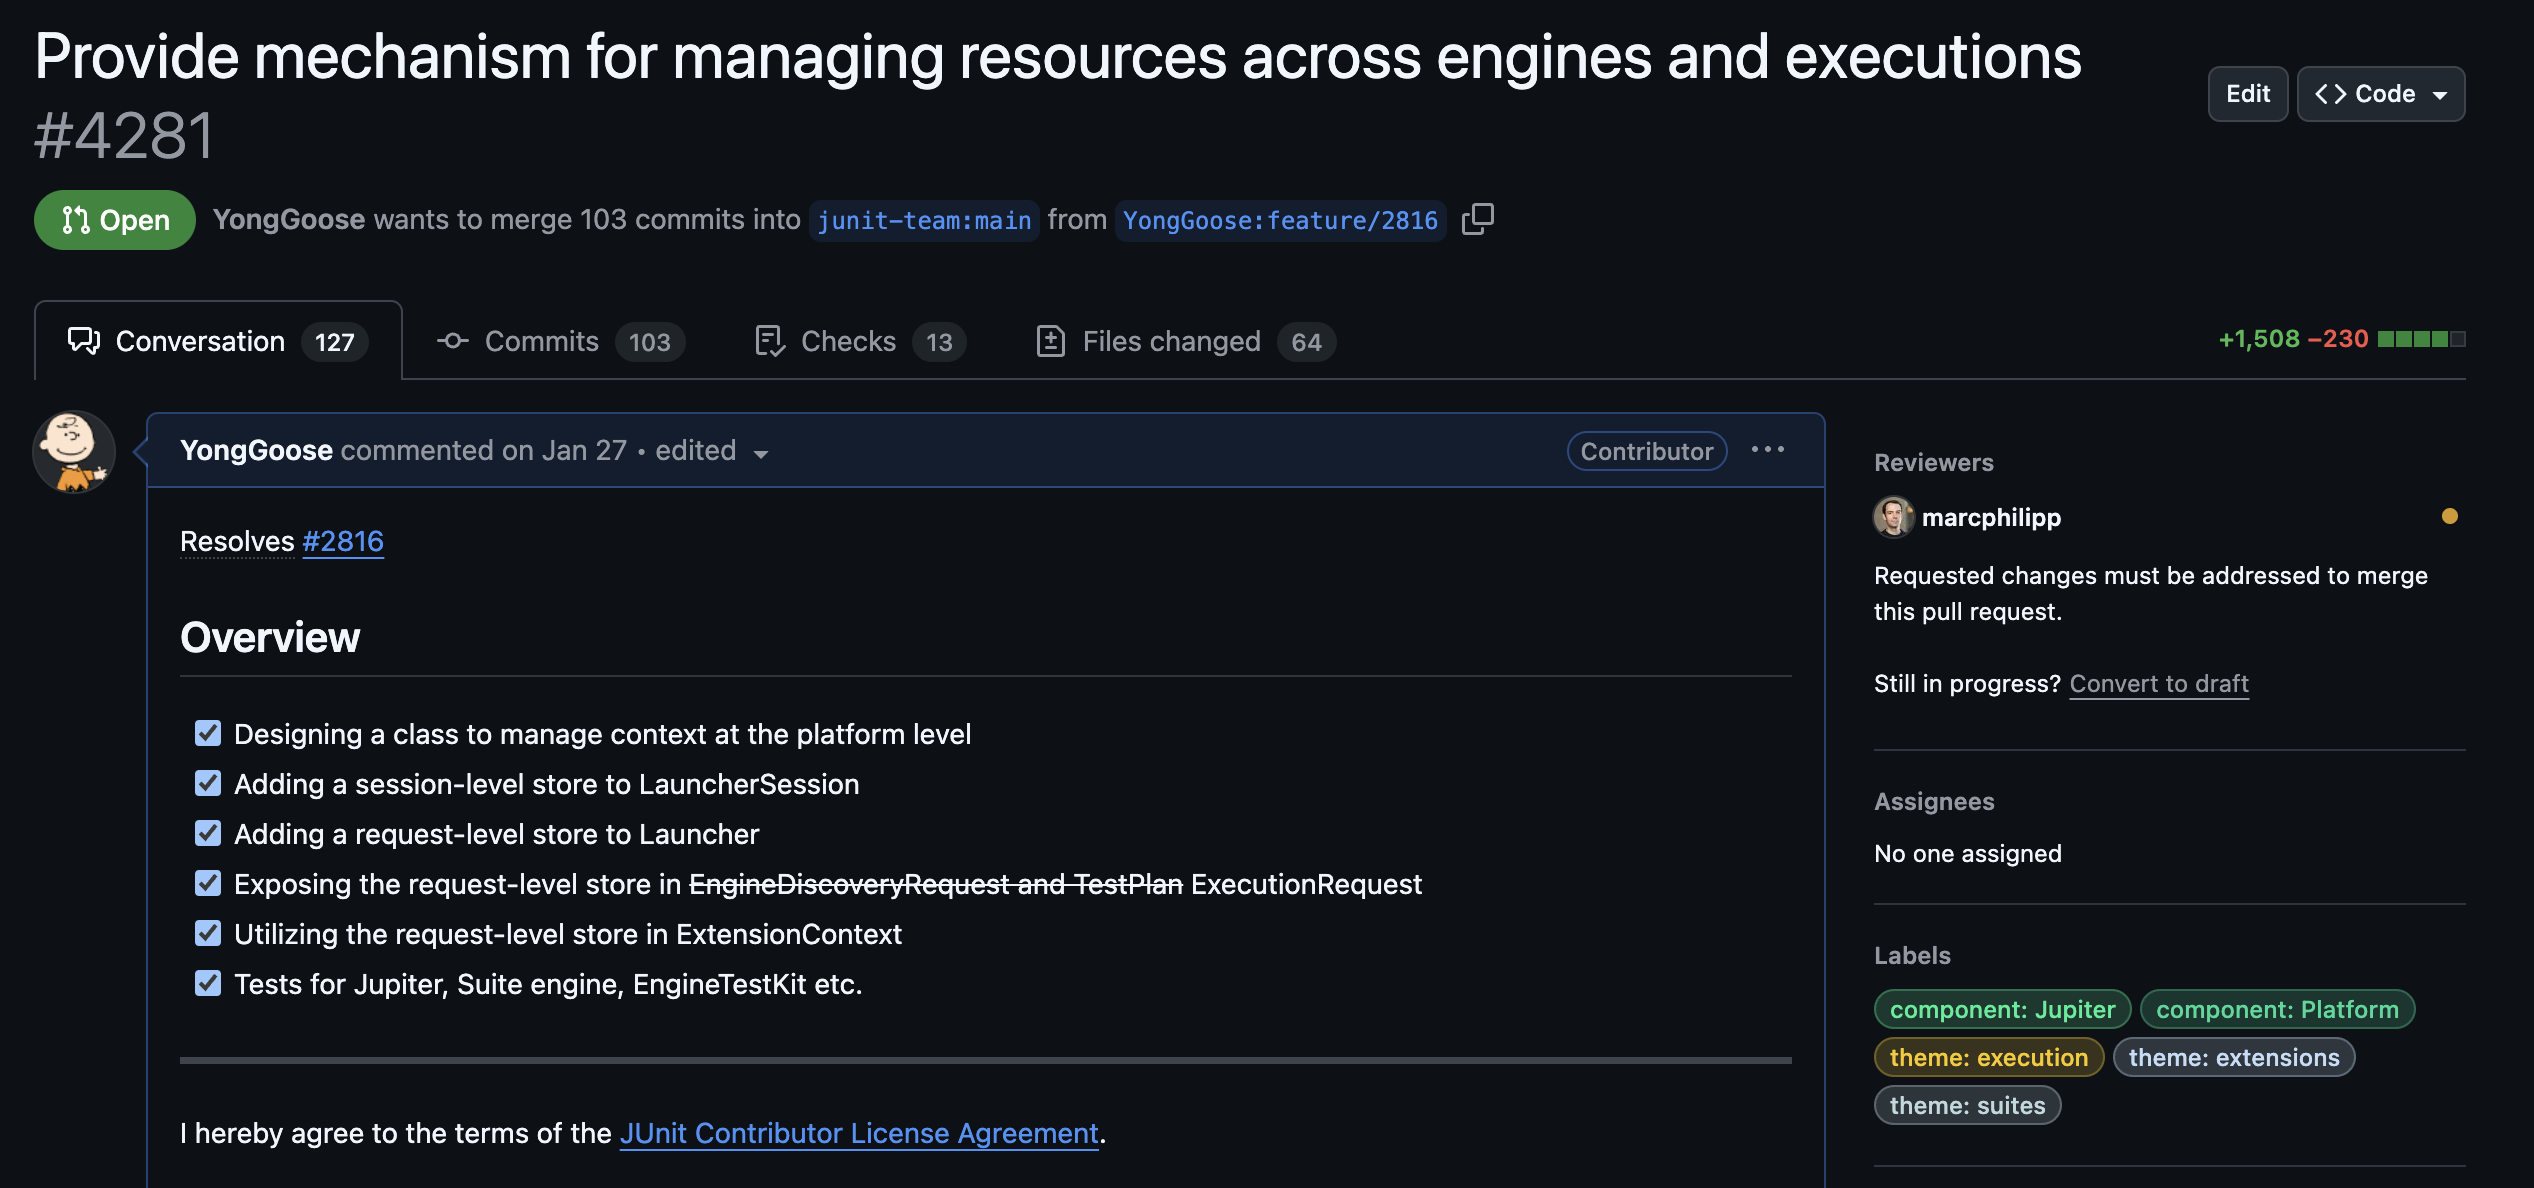Screen dimensions: 2534x1188
Task: Open the Reviewers section heading
Action: pos(1933,462)
